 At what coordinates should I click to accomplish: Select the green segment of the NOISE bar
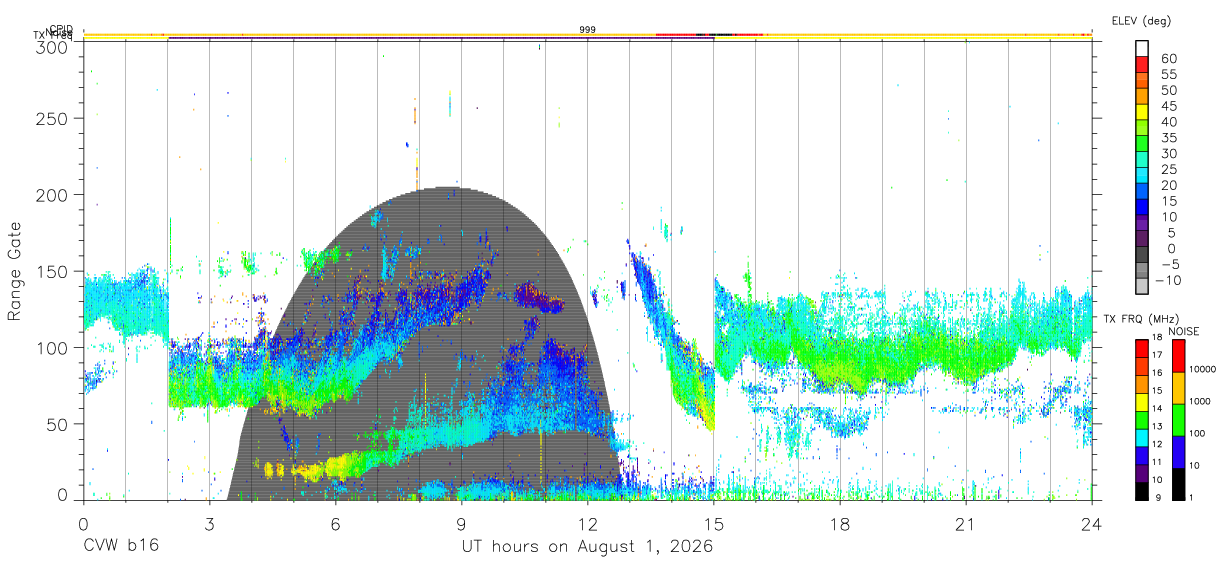1177,419
